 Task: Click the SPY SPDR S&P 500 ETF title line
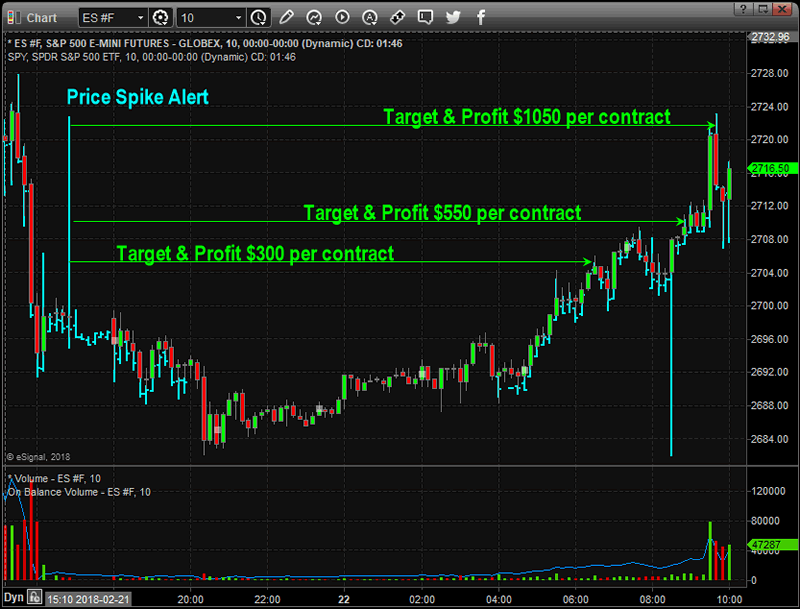152,57
